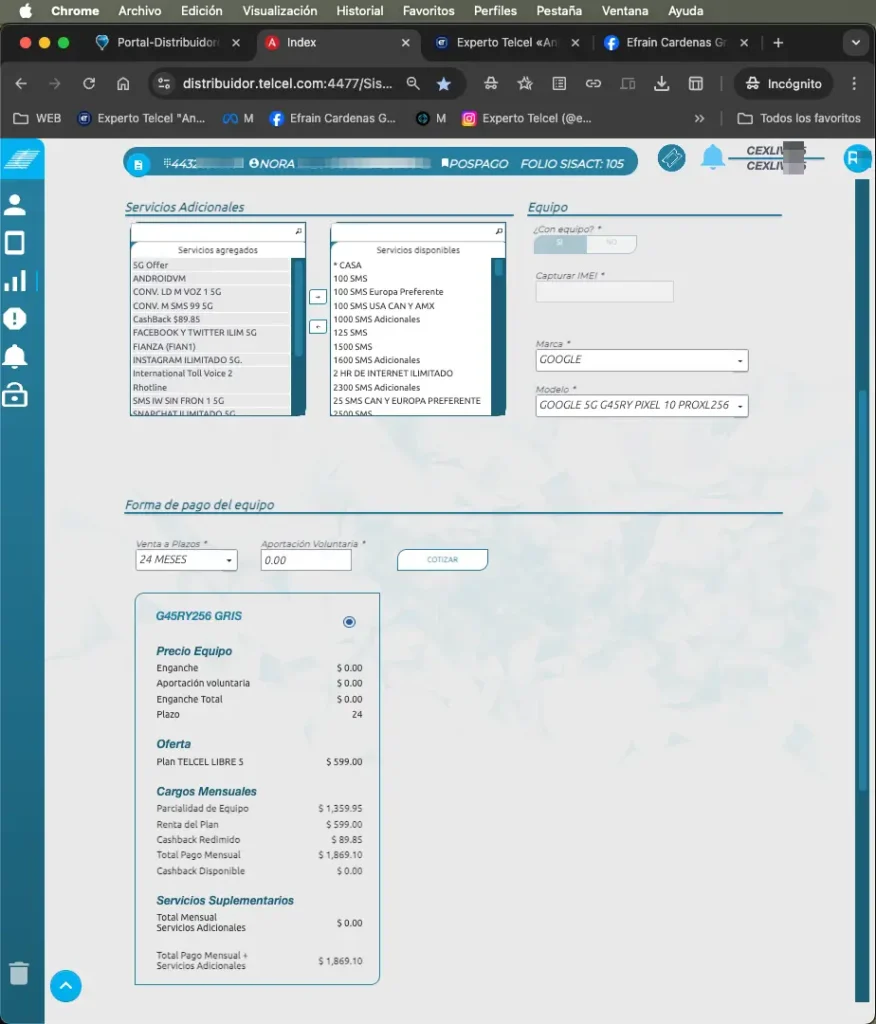Open the Archivo menu
The image size is (876, 1024).
point(139,11)
